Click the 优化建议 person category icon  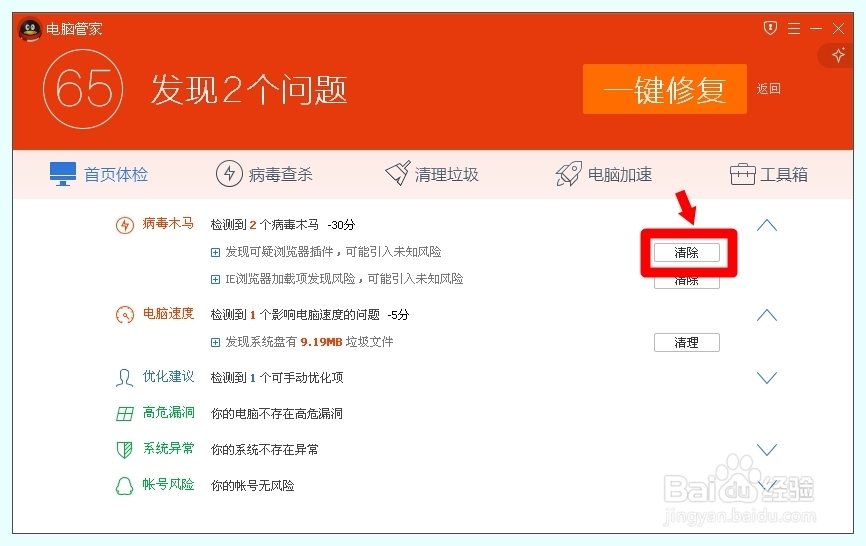[x=124, y=378]
